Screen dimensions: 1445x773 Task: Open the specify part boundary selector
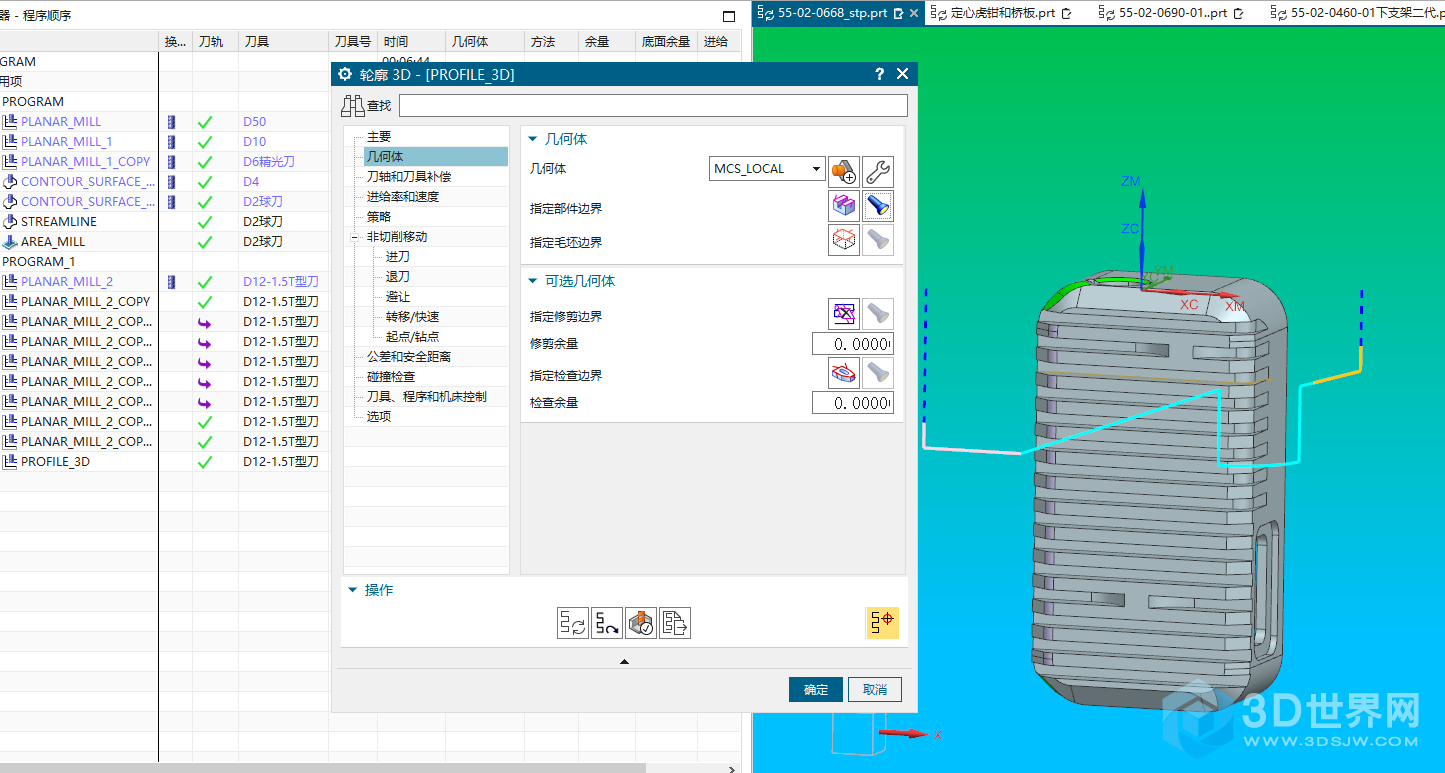(845, 207)
